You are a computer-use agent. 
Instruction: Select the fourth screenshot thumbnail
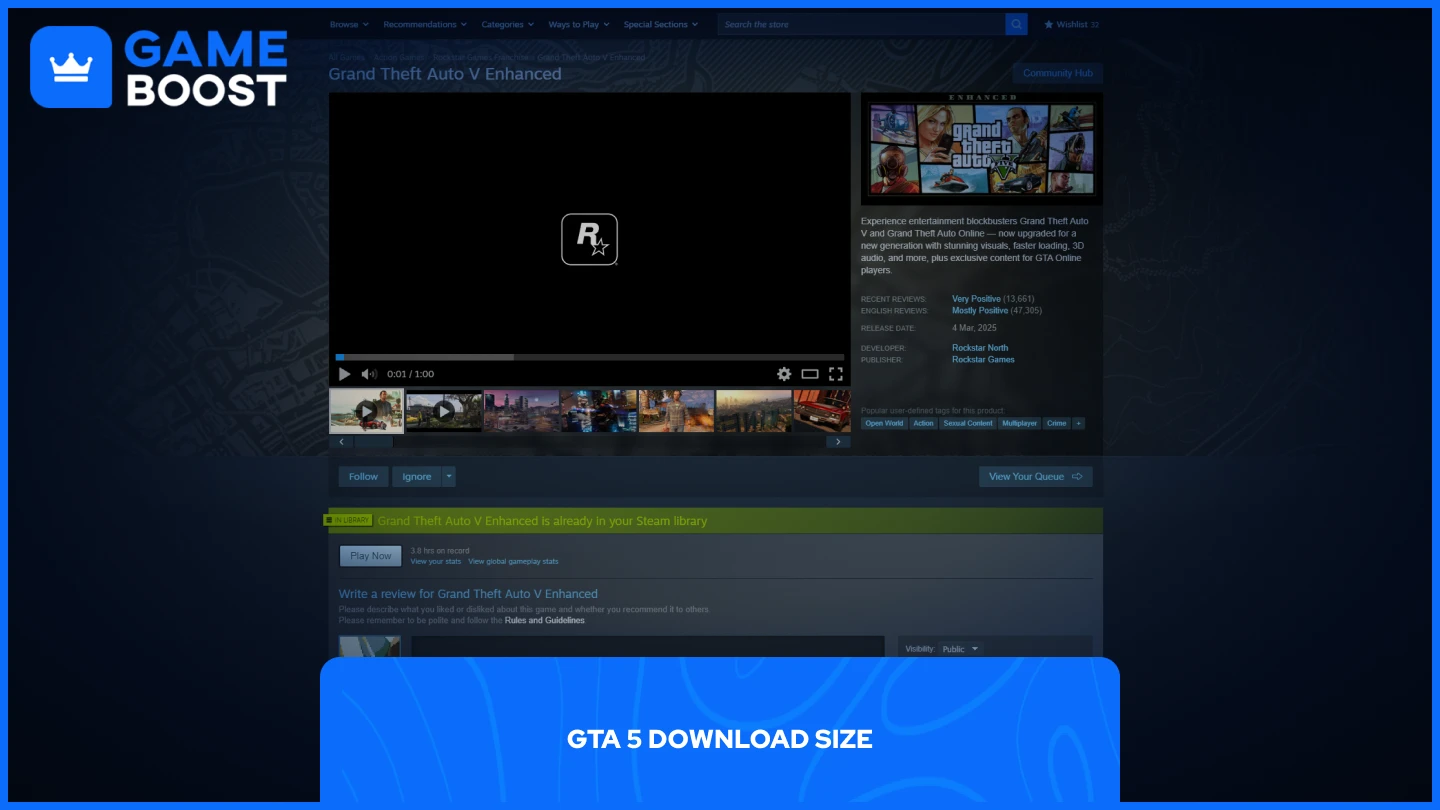pos(598,410)
